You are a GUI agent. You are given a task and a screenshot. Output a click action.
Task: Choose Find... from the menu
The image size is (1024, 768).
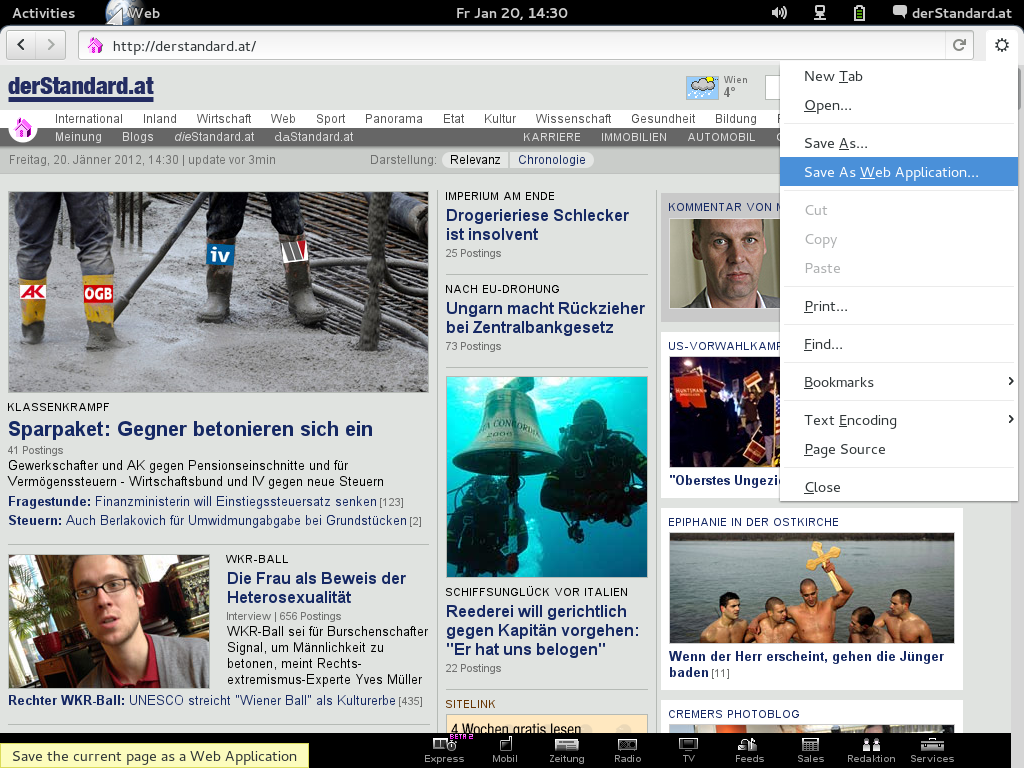899,344
